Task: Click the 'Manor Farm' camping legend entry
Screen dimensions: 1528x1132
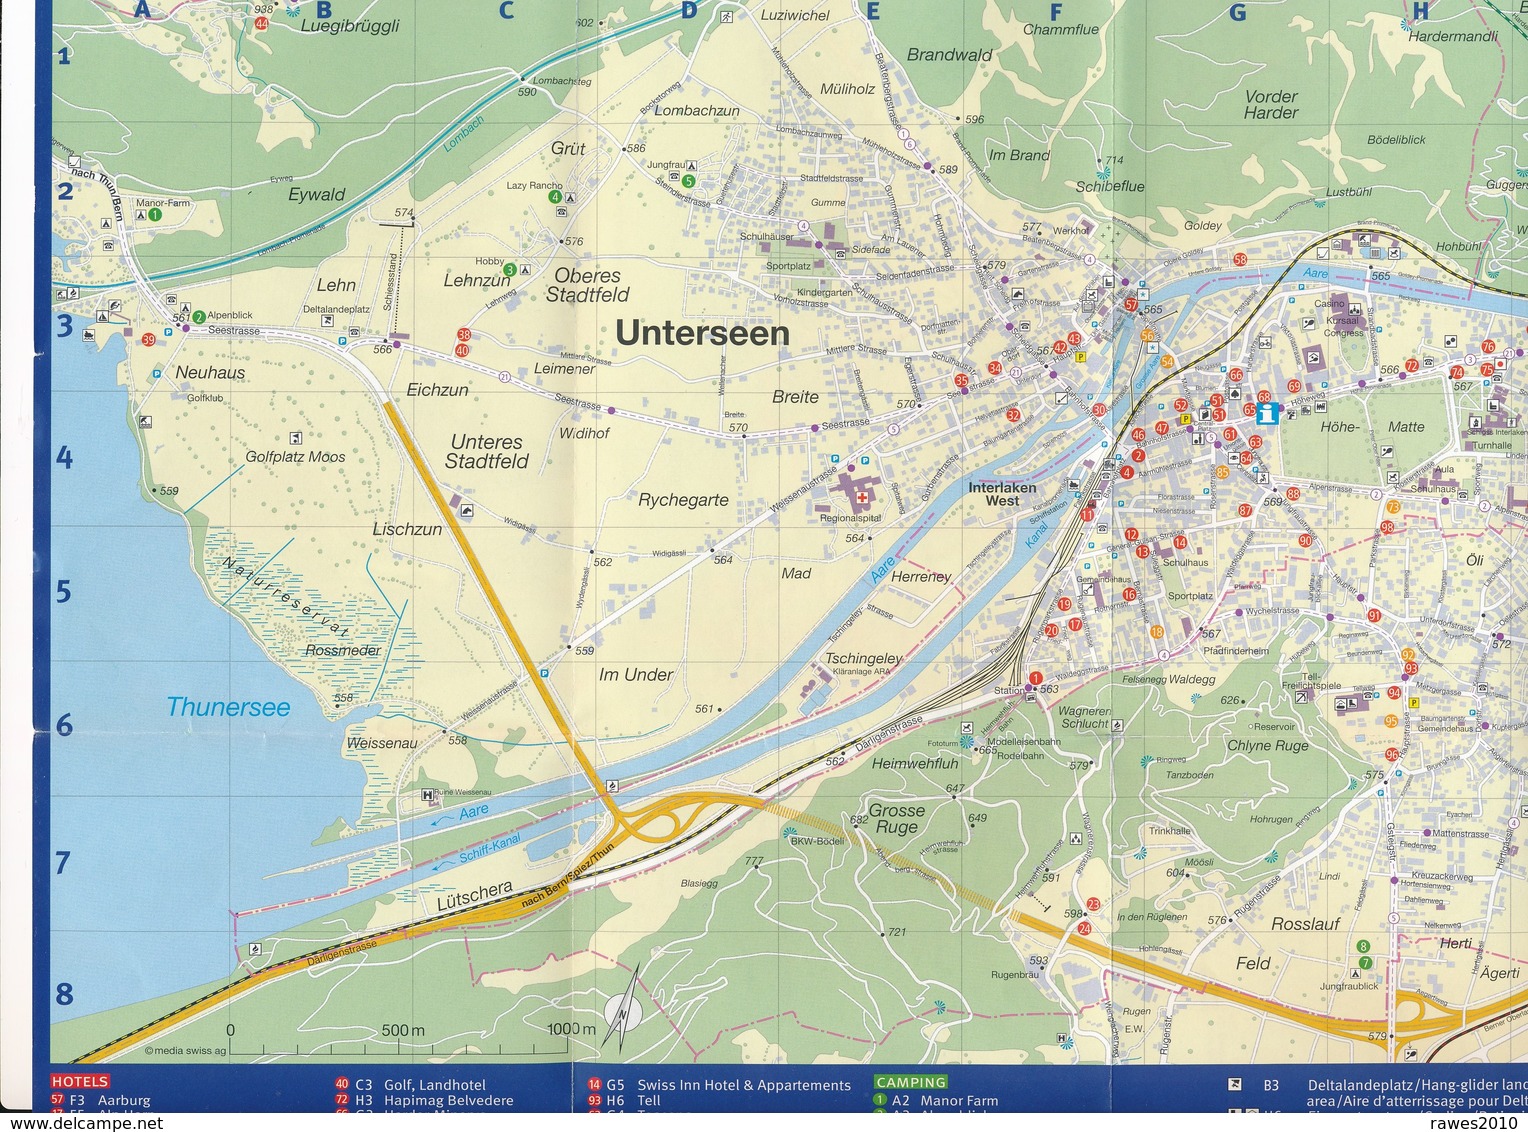Action: (x=959, y=1100)
